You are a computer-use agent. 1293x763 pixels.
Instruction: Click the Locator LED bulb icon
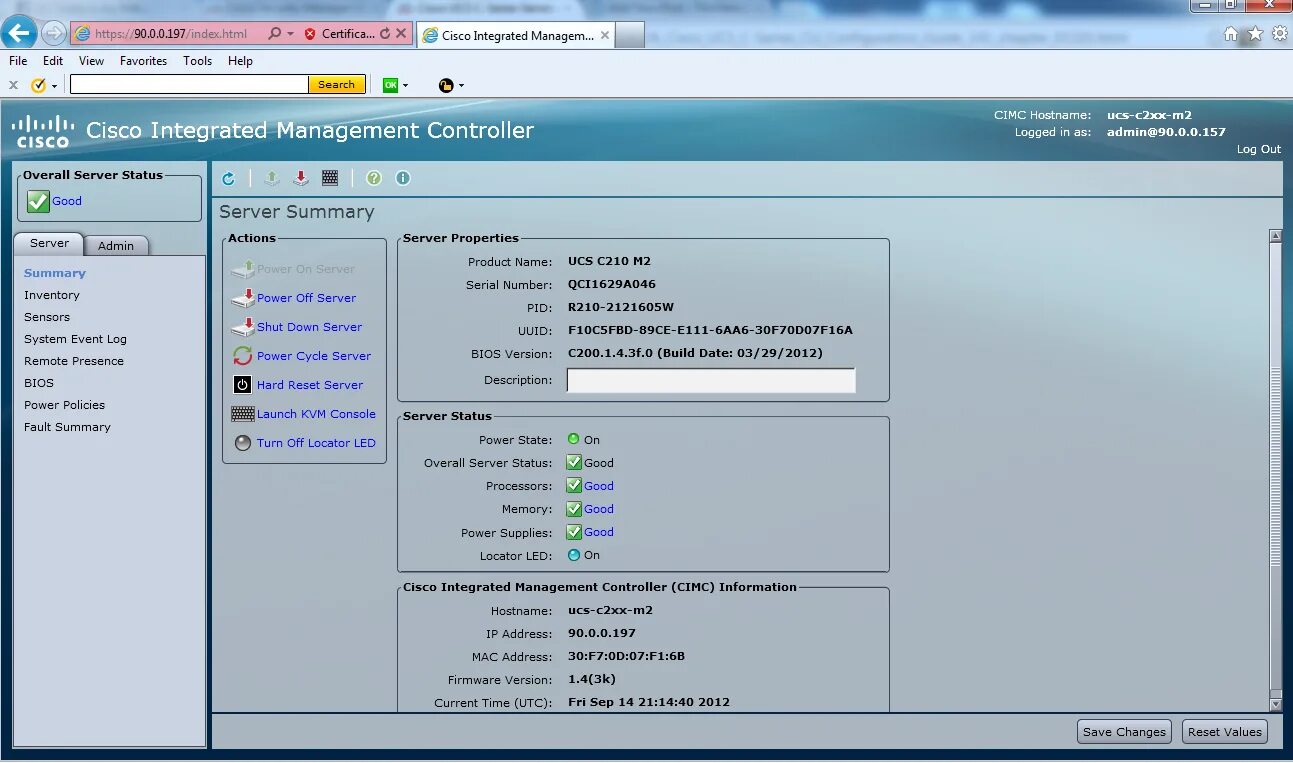tap(243, 443)
